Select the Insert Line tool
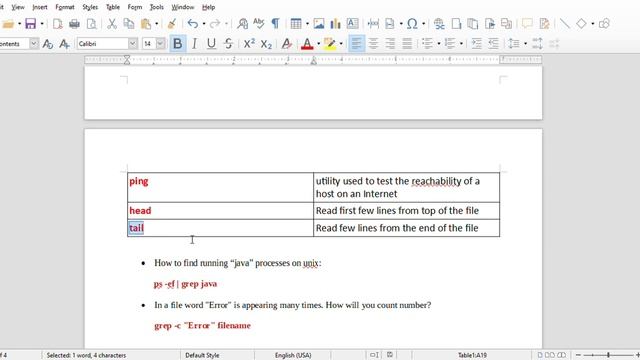This screenshot has width=640, height=360. point(564,24)
